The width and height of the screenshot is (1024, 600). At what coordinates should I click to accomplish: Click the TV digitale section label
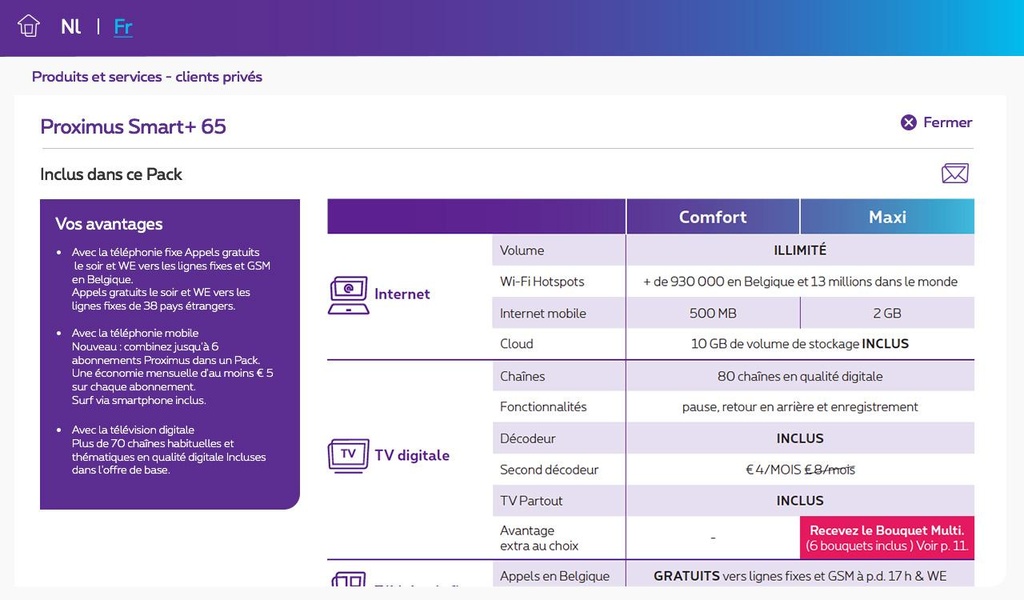coord(412,455)
